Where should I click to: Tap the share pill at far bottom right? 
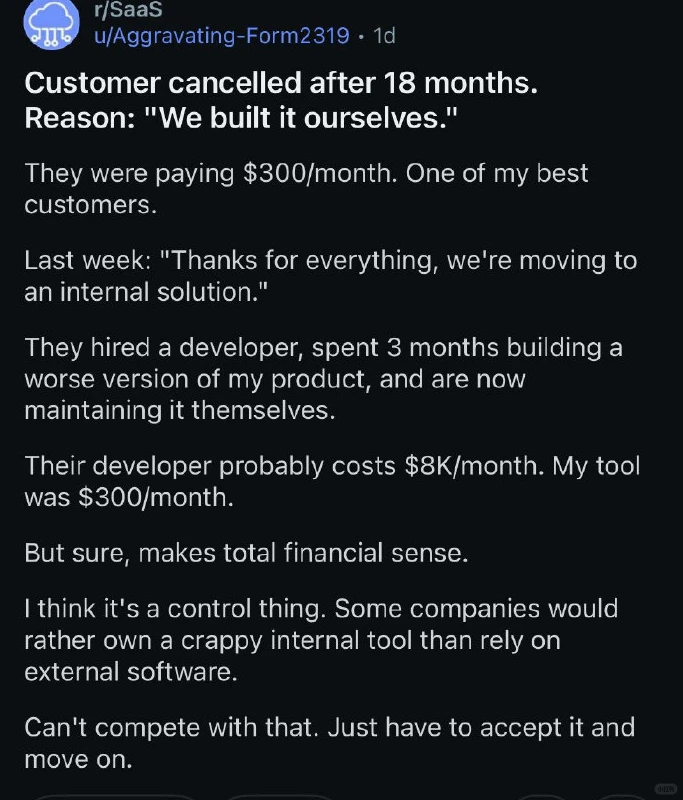click(620, 797)
